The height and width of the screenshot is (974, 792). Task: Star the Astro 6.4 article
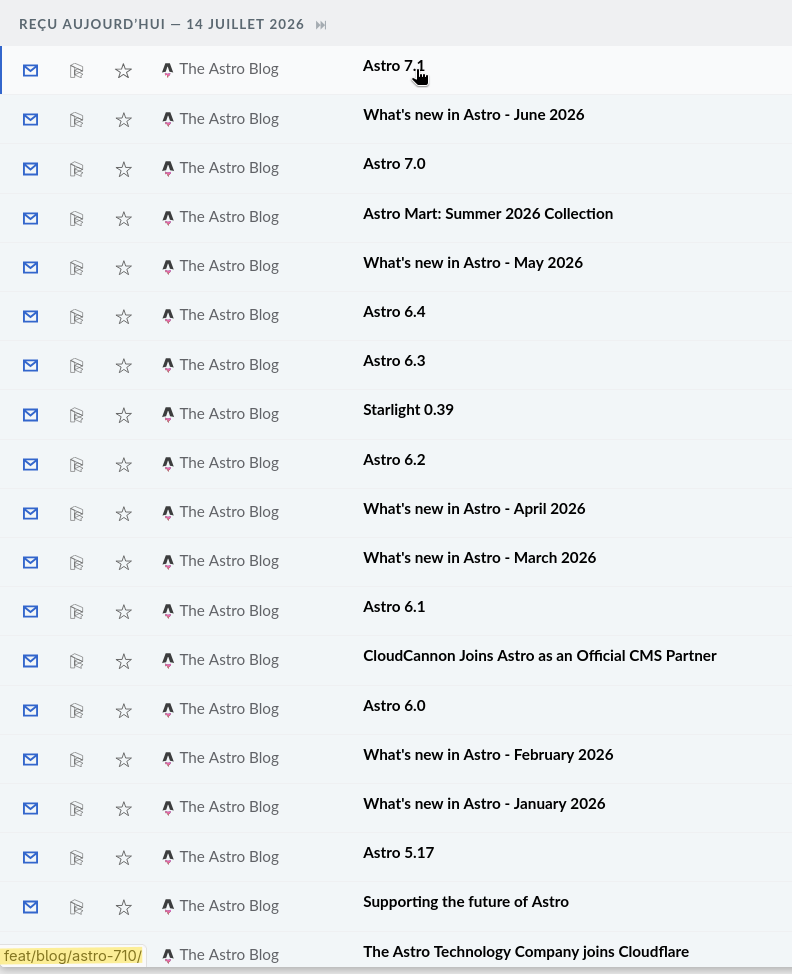(124, 316)
